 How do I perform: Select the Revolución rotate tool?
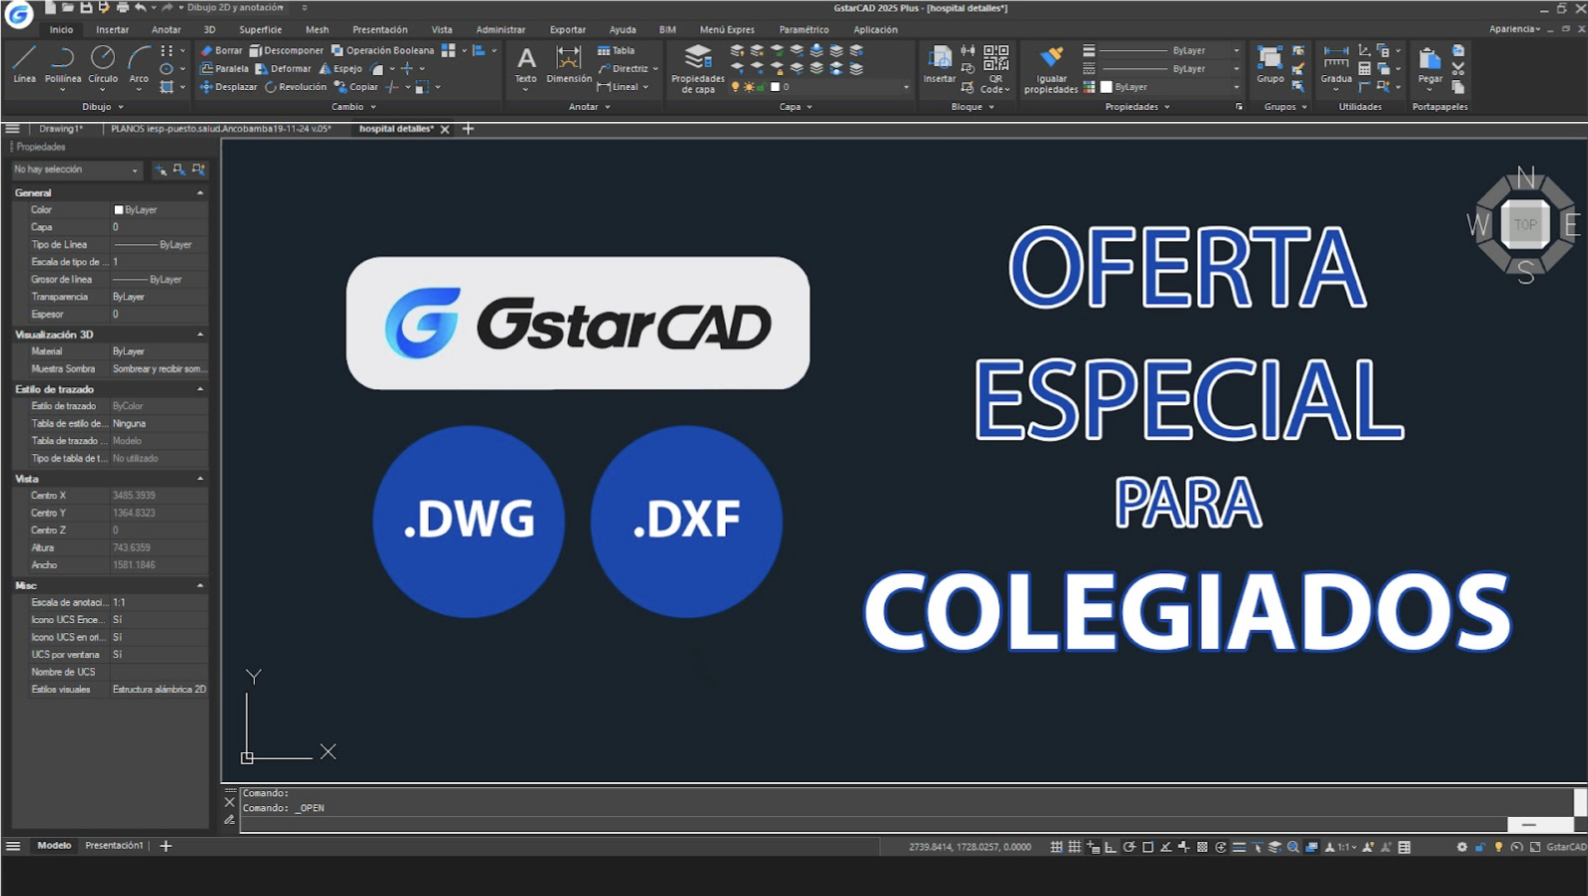295,87
